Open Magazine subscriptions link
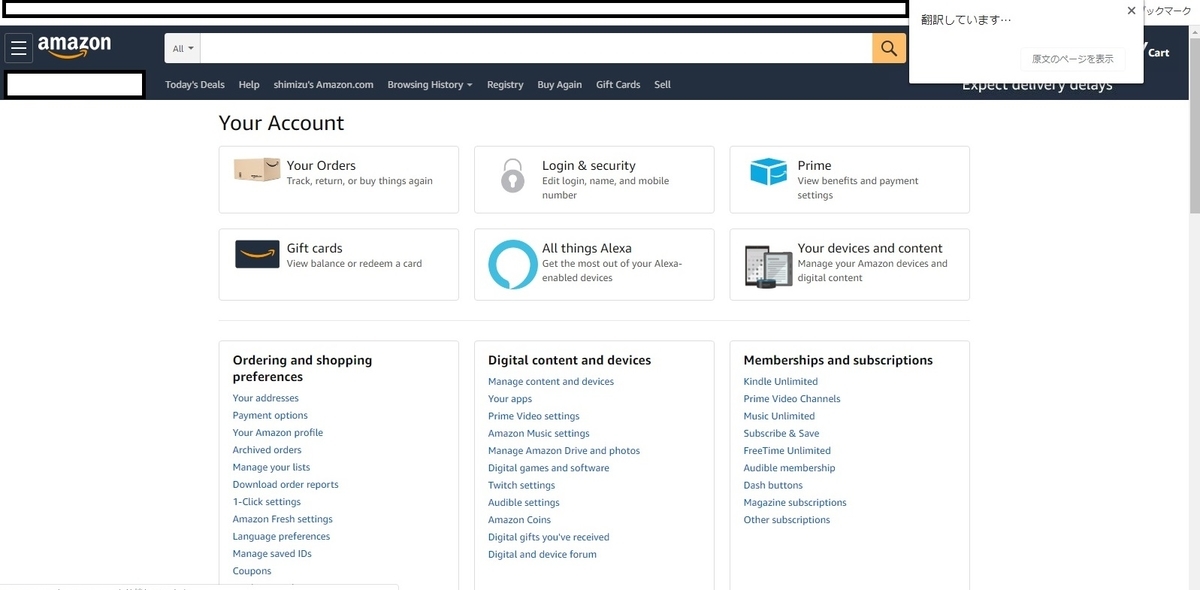Screen dimensions: 1200x590 795,503
